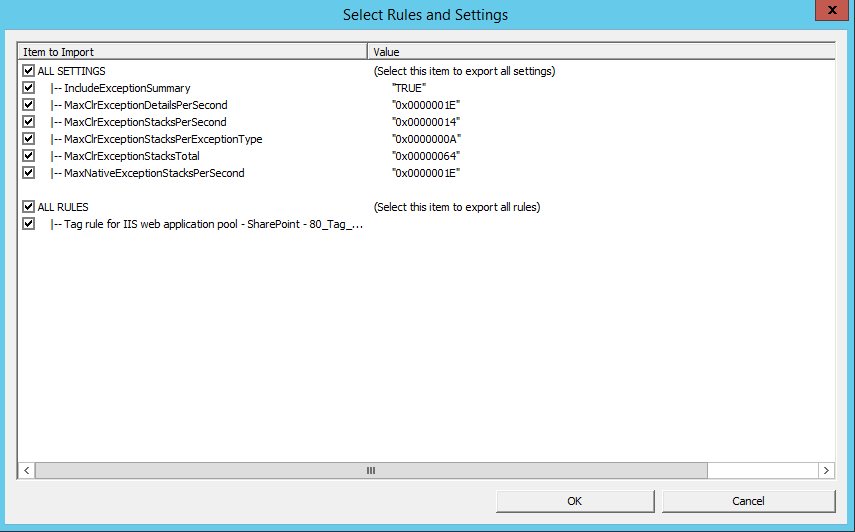The width and height of the screenshot is (855, 532).
Task: Toggle the MaxClrExceptionDetailsPerSecond checkbox
Action: click(29, 105)
